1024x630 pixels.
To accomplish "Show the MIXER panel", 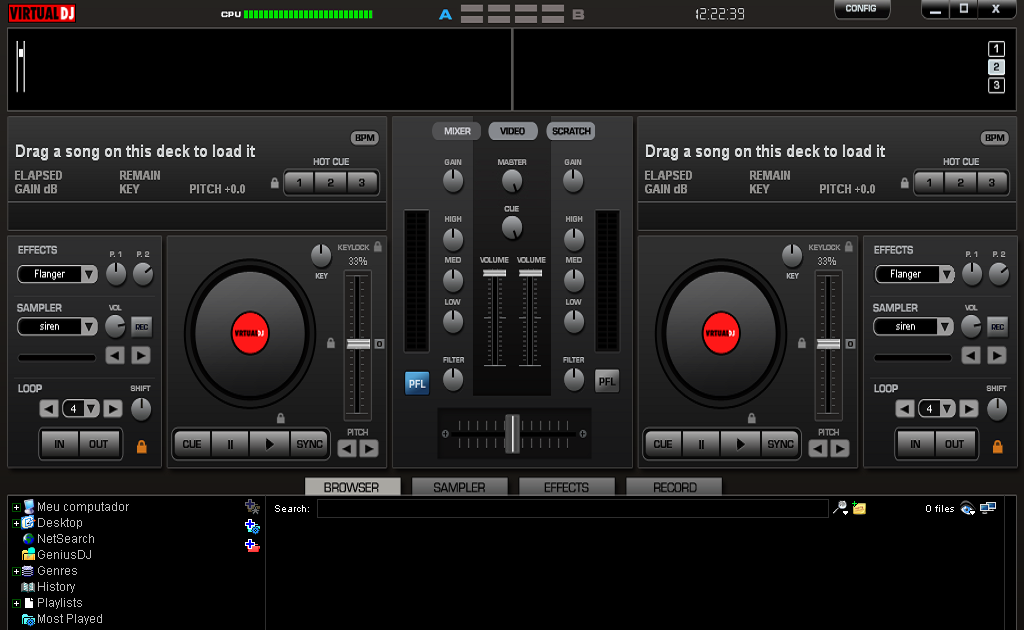I will (x=456, y=131).
